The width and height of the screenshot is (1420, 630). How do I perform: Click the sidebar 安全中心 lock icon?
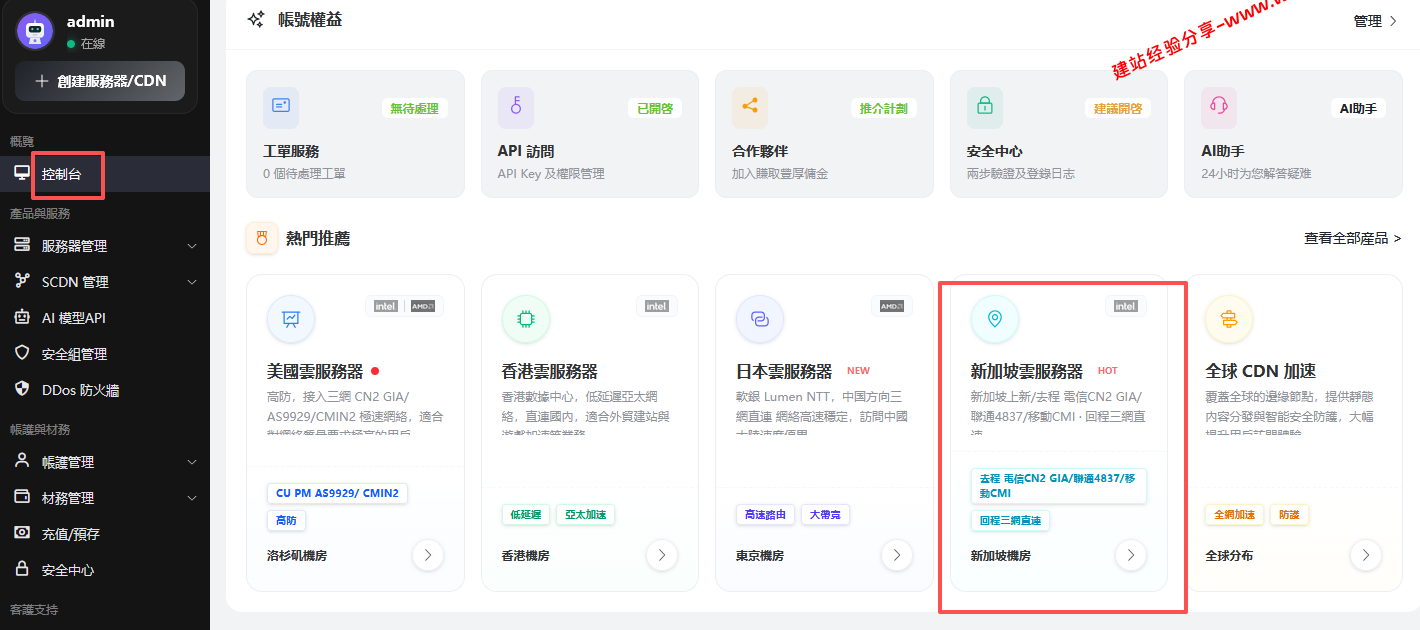click(22, 569)
